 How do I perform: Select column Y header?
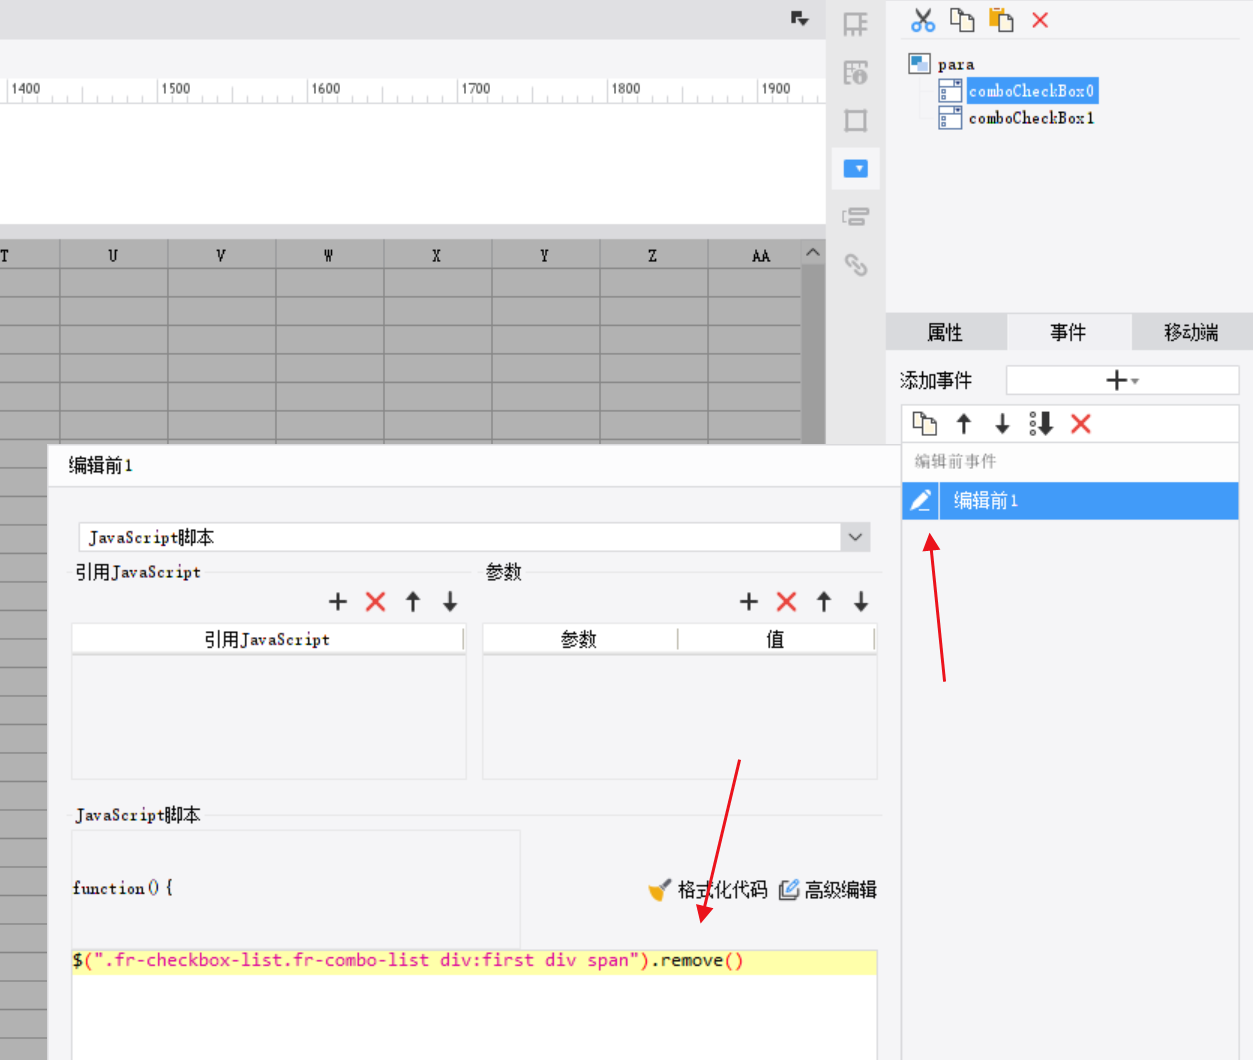click(x=545, y=255)
